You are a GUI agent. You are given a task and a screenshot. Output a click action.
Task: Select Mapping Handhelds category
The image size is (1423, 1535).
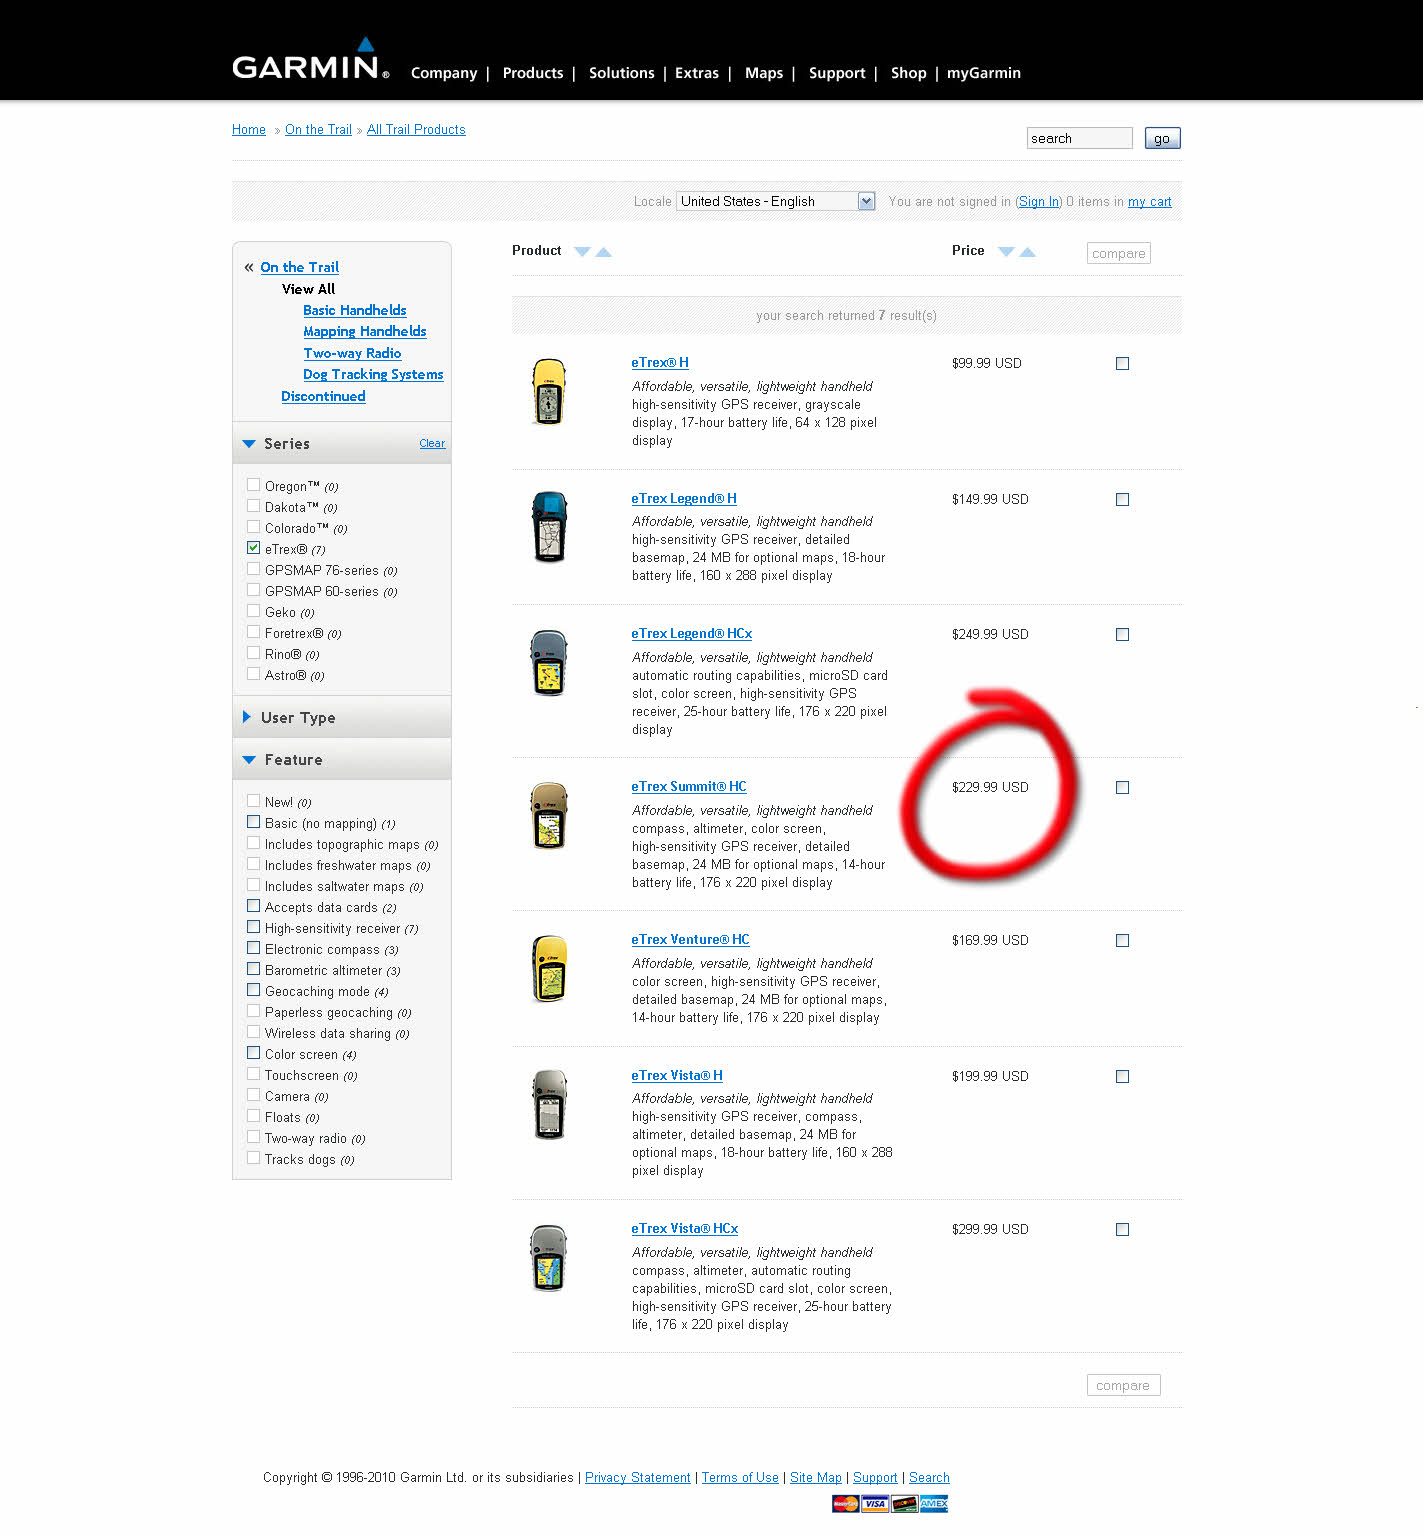pyautogui.click(x=365, y=331)
